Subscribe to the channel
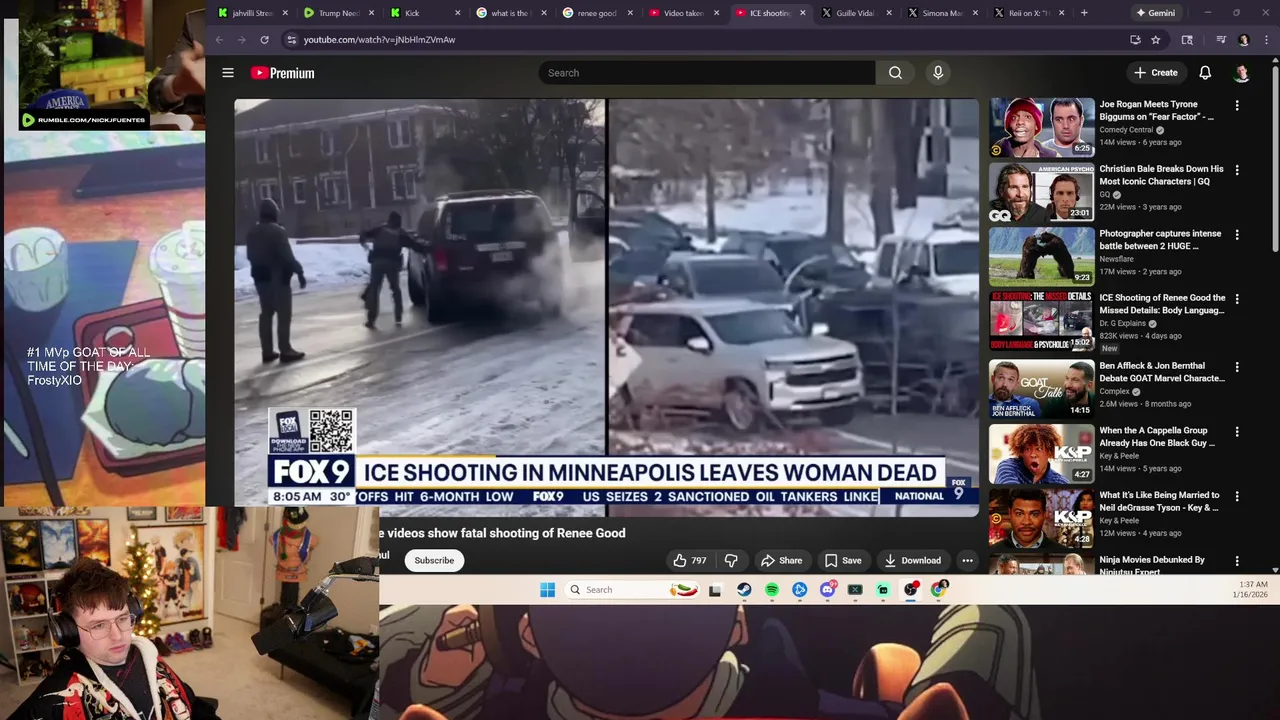 click(434, 561)
